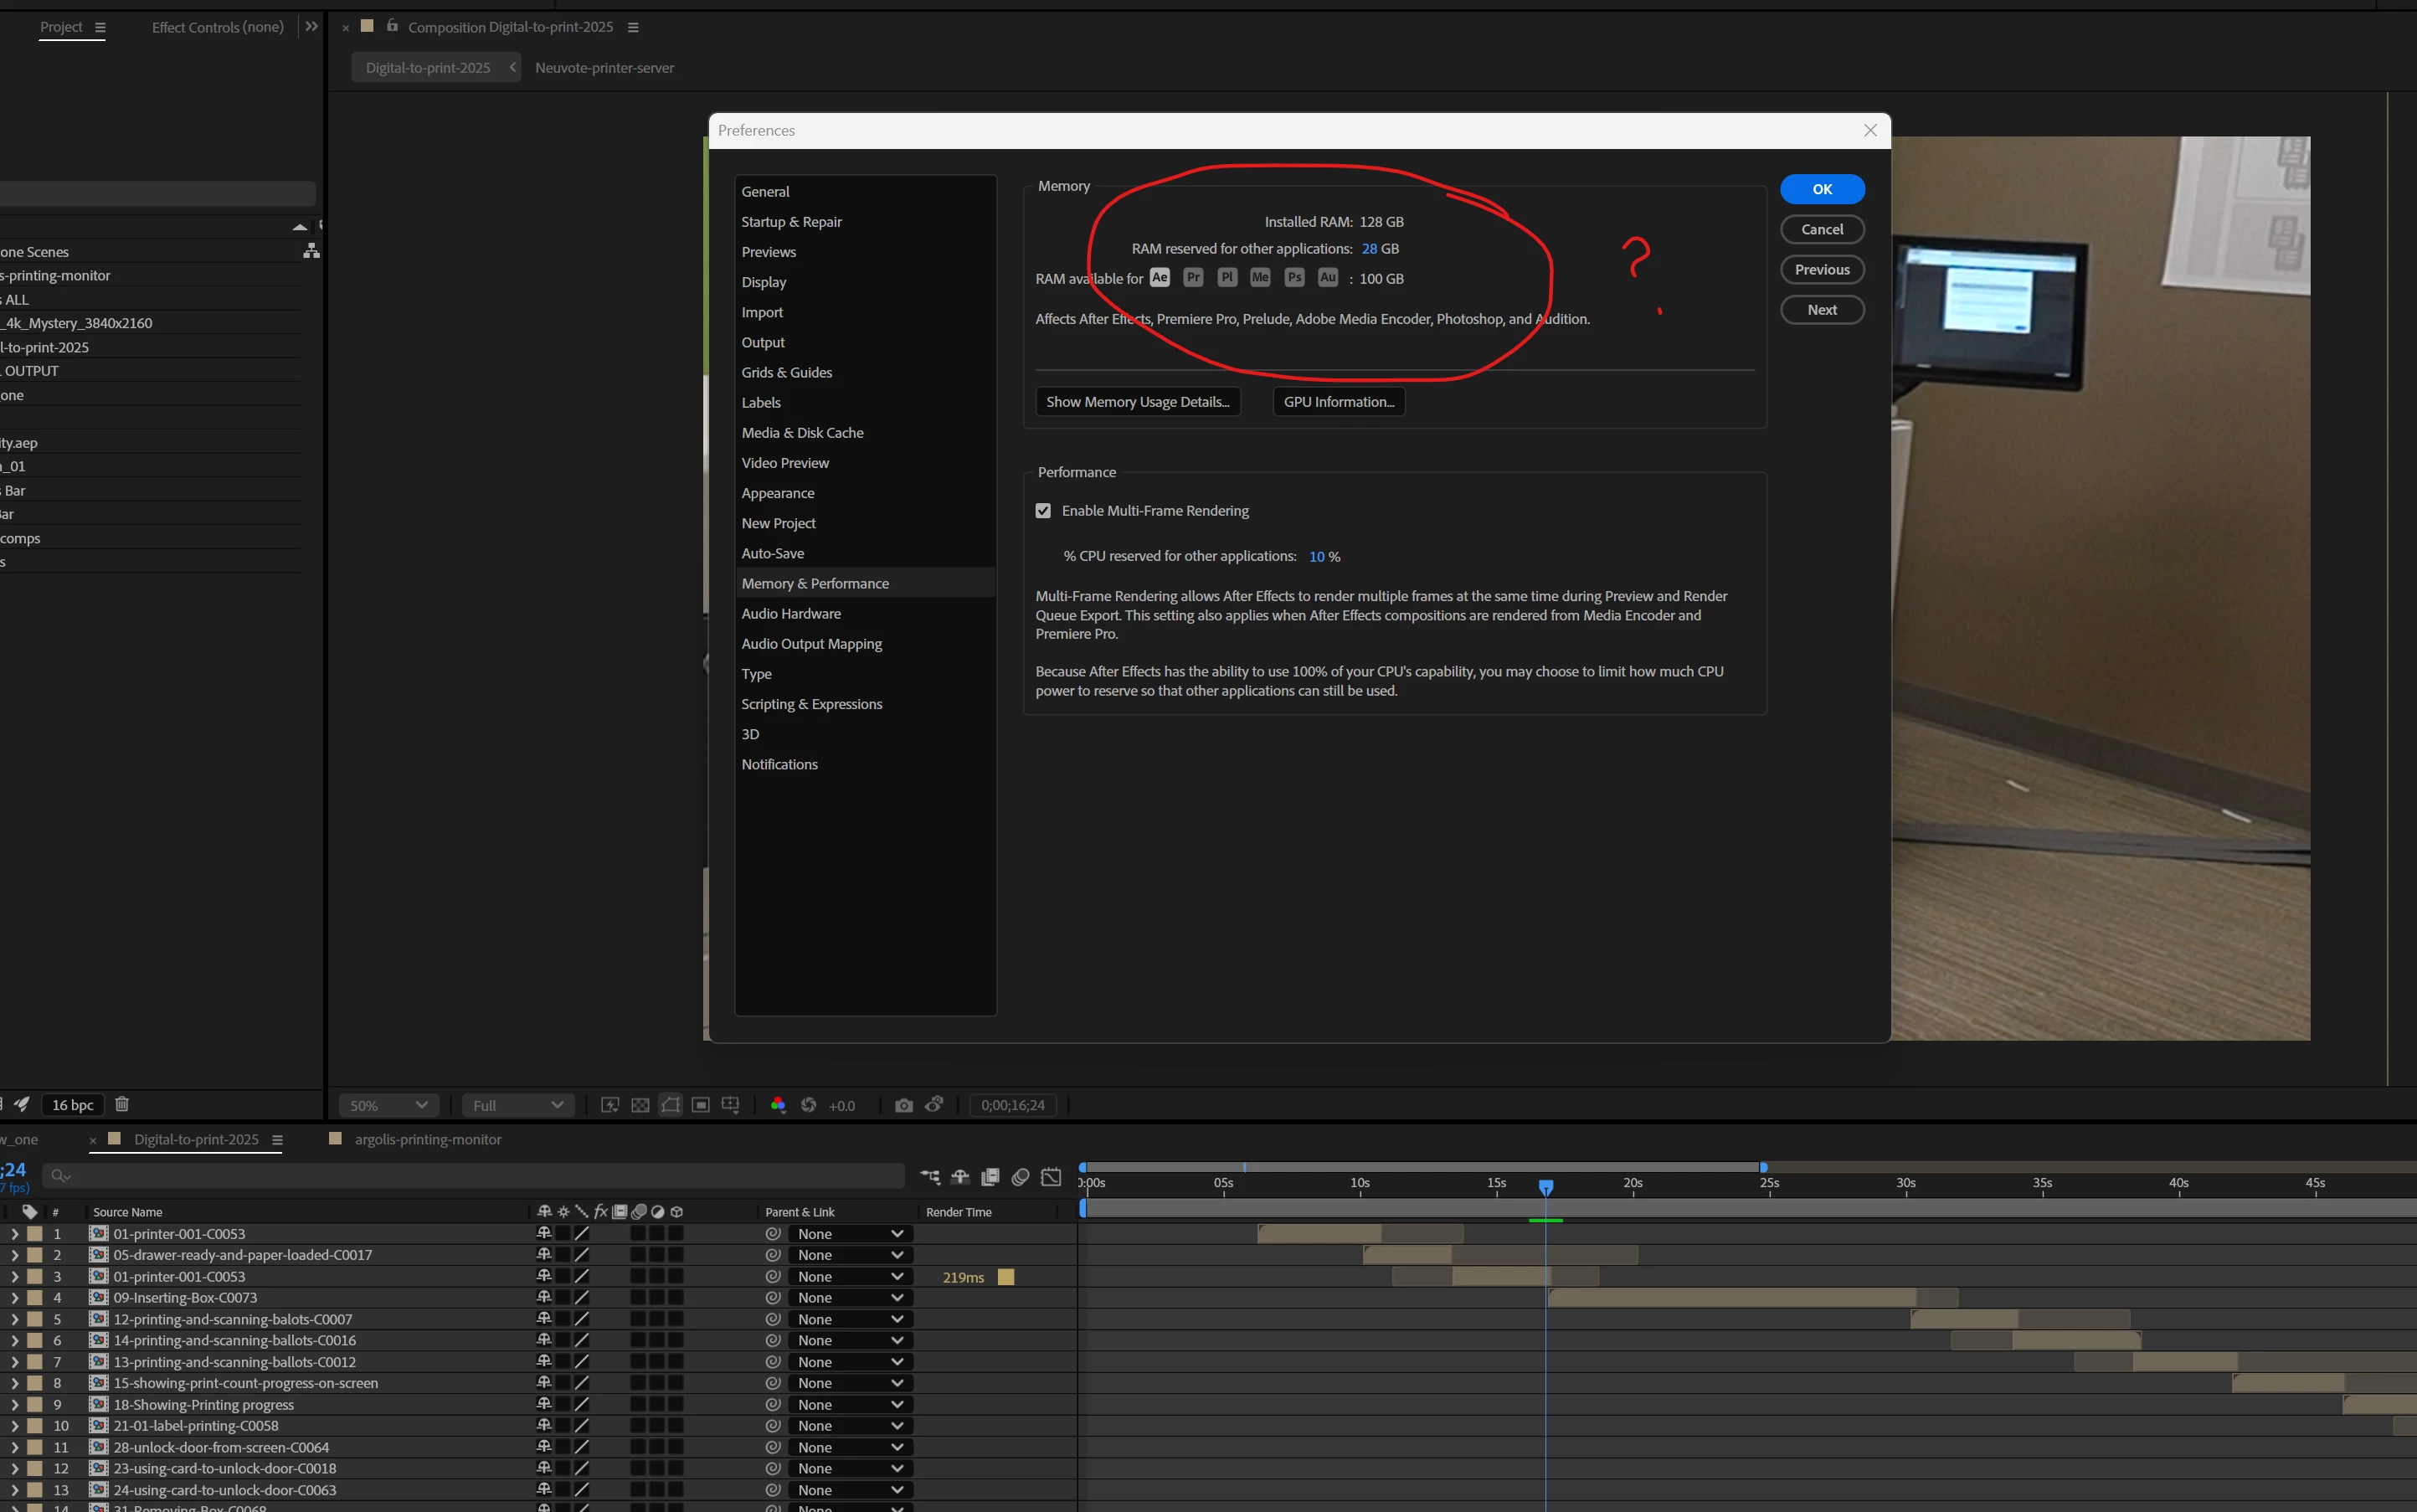This screenshot has width=2417, height=1512.
Task: Click the Fast Previews lightning icon
Action: point(609,1105)
